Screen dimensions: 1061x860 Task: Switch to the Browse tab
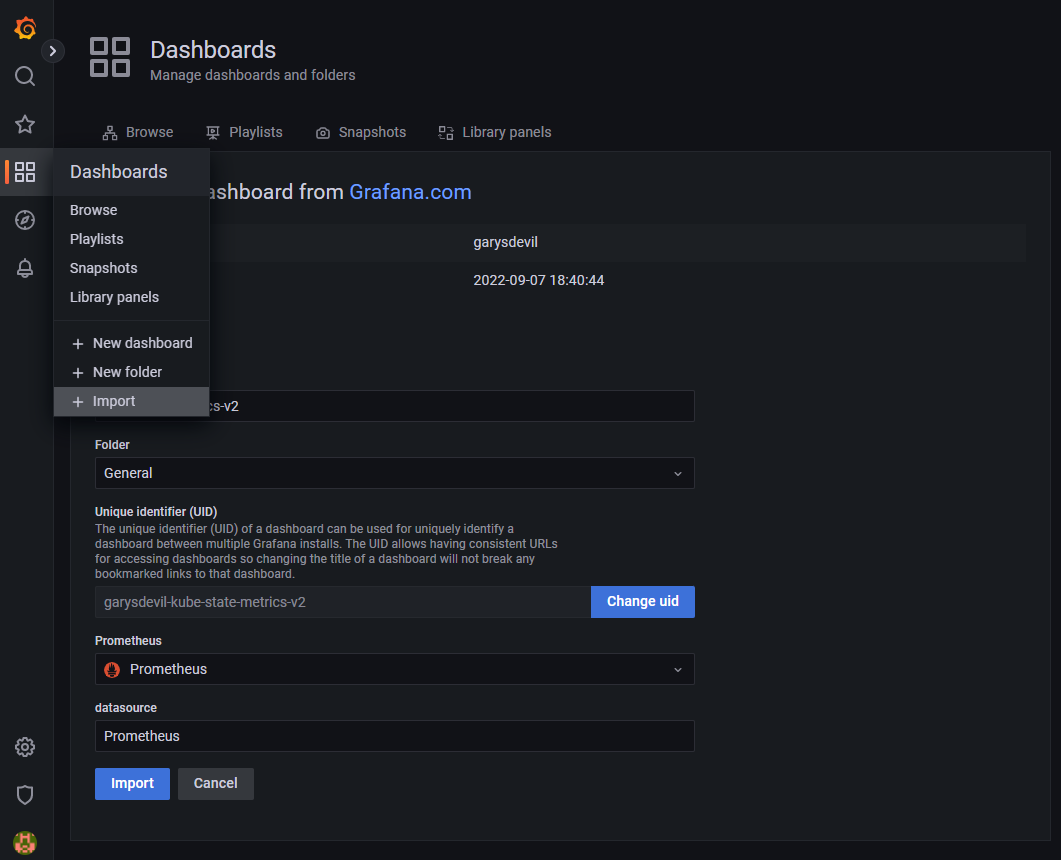(x=138, y=133)
